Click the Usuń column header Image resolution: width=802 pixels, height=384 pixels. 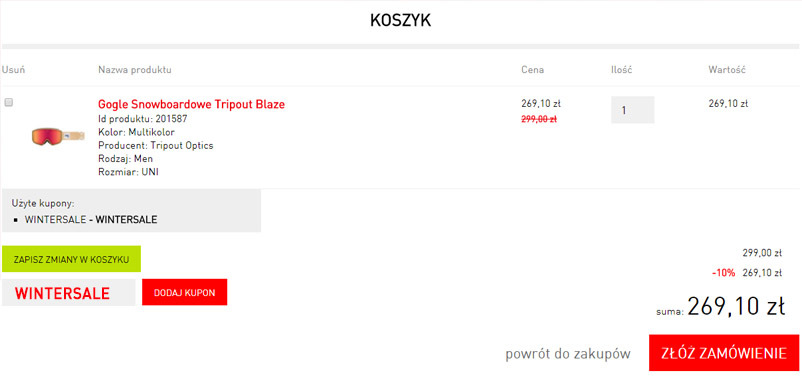pyautogui.click(x=13, y=70)
